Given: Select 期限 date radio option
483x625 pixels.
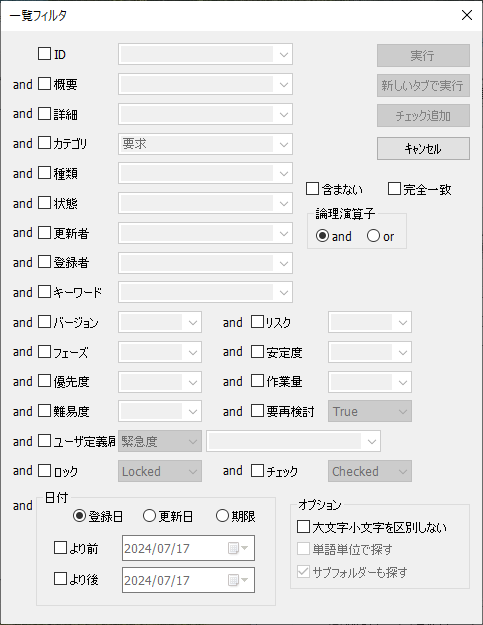Looking at the screenshot, I should coord(222,516).
